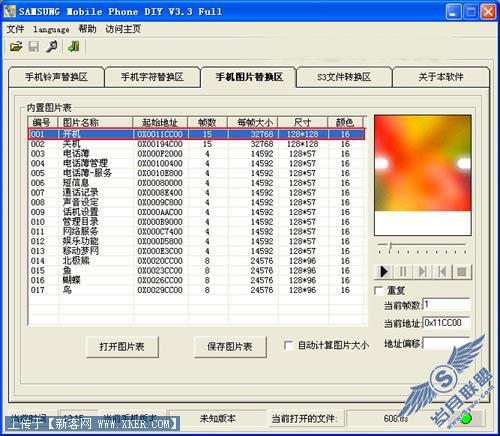The height and width of the screenshot is (436, 500).
Task: Step to previous frame button
Action: pyautogui.click(x=442, y=271)
